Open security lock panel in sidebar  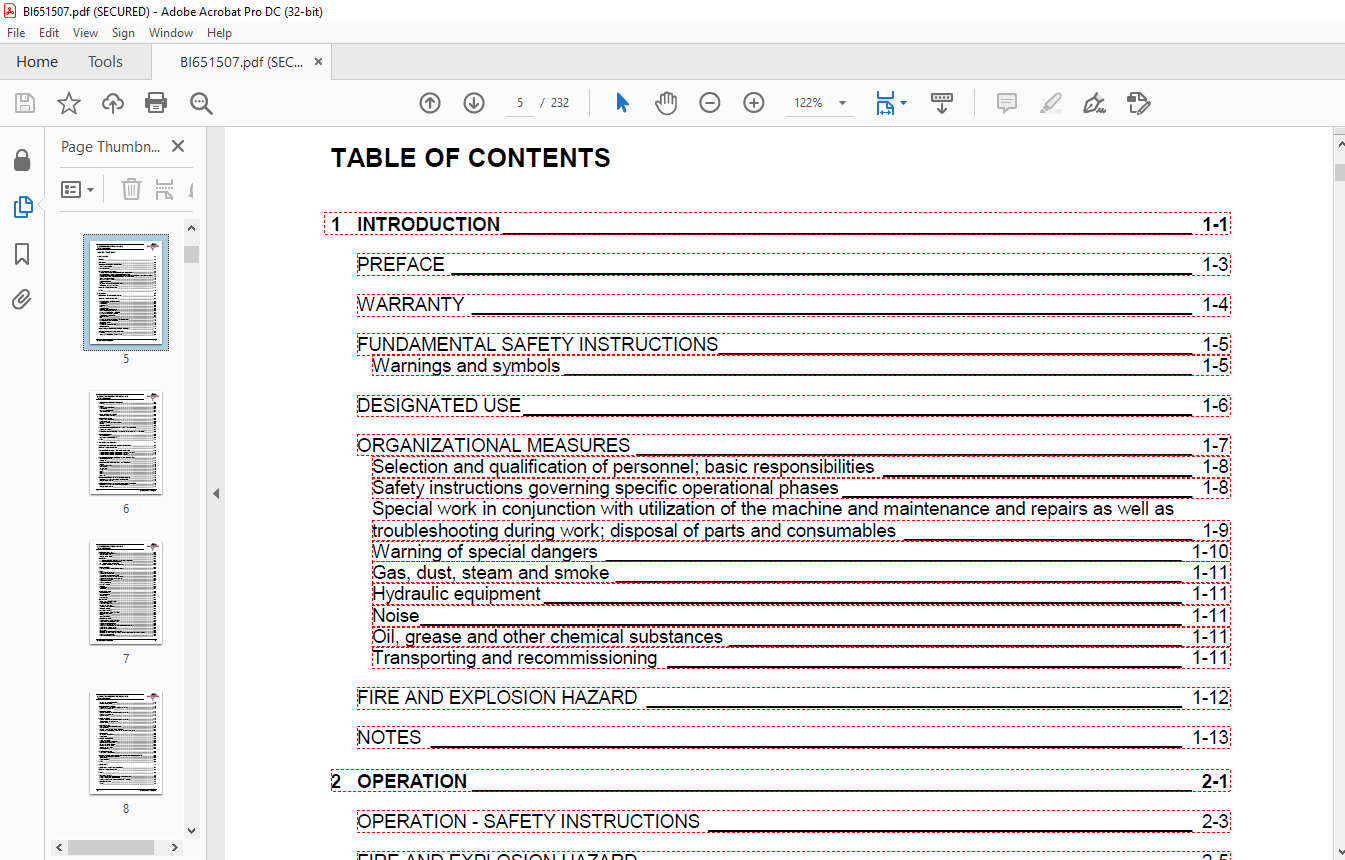[x=22, y=161]
